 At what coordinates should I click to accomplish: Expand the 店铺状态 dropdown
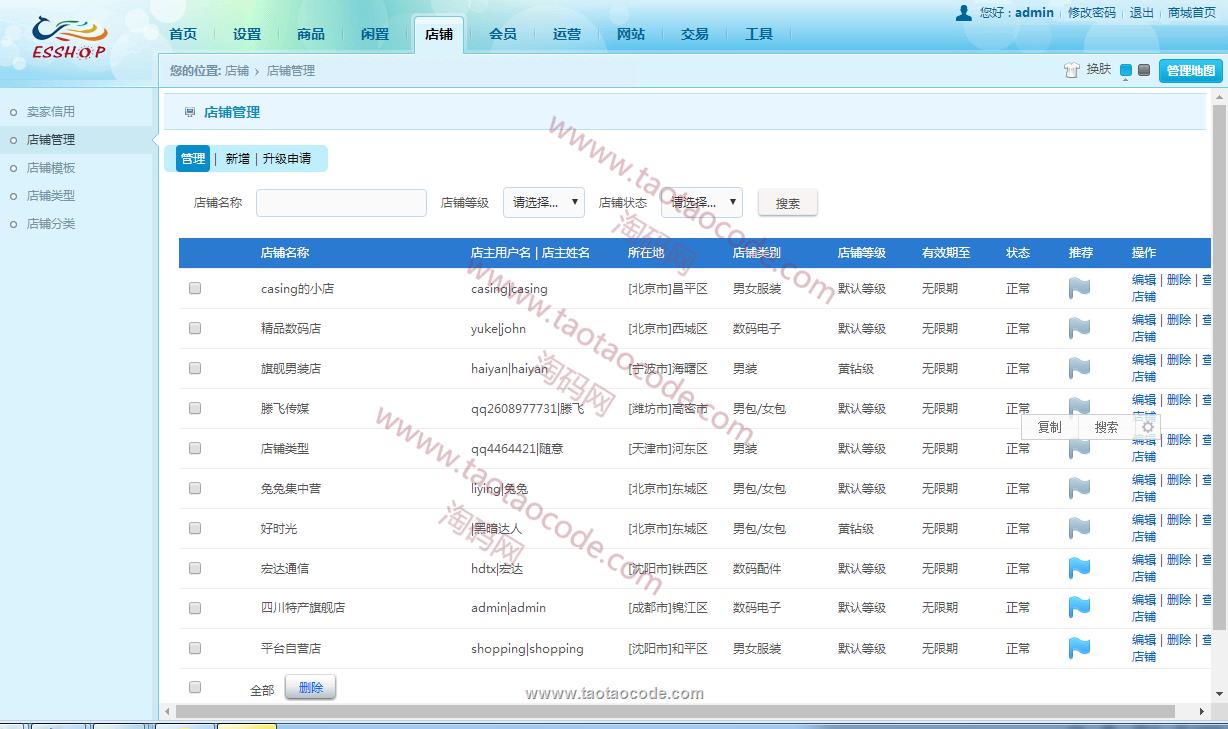pyautogui.click(x=706, y=202)
